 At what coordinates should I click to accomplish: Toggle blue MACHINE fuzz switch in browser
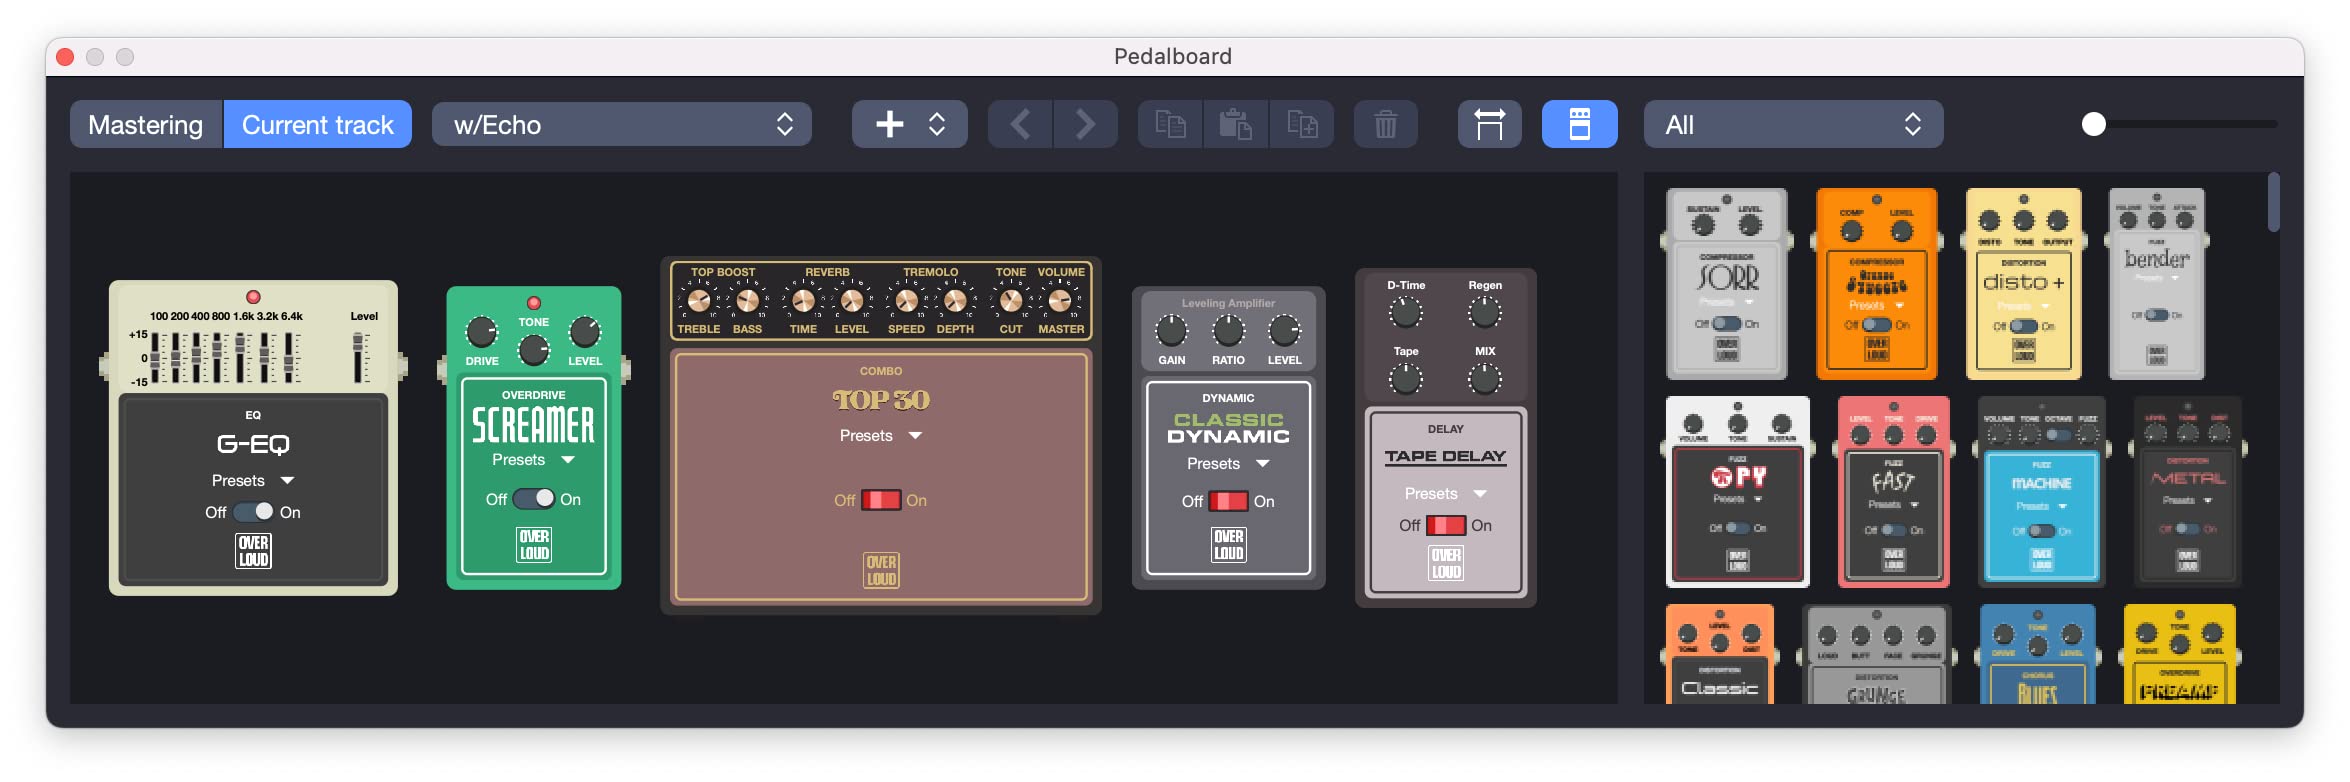2042,531
